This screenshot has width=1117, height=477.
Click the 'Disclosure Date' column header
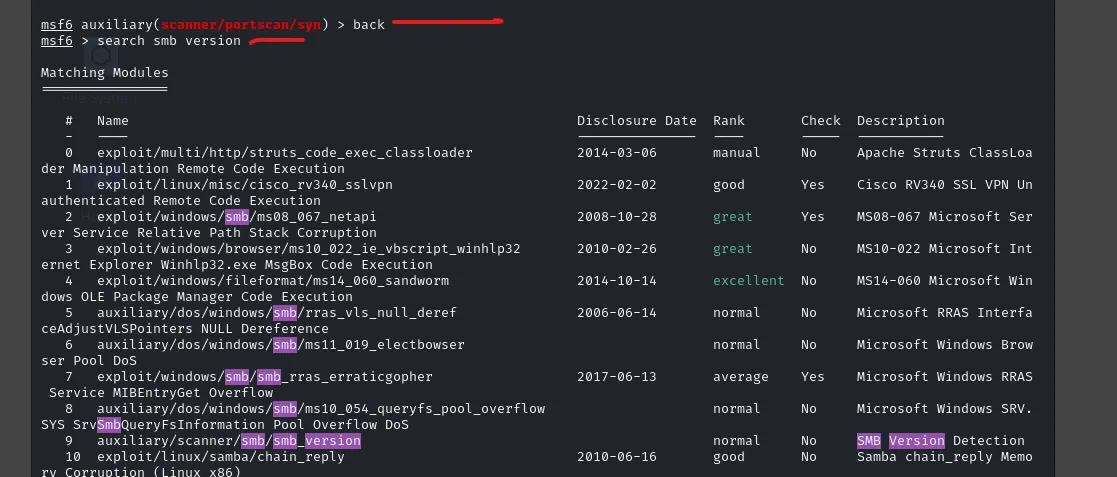coord(637,120)
